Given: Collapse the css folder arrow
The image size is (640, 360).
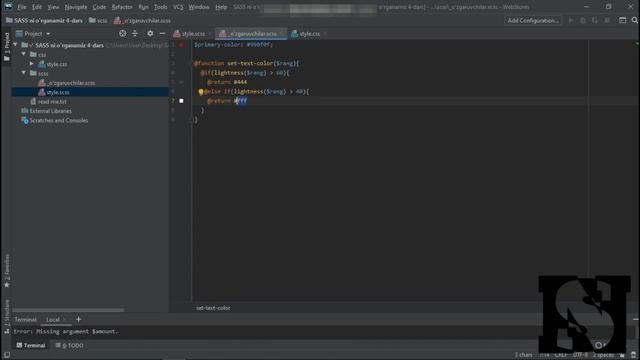Looking at the screenshot, I should coord(24,54).
